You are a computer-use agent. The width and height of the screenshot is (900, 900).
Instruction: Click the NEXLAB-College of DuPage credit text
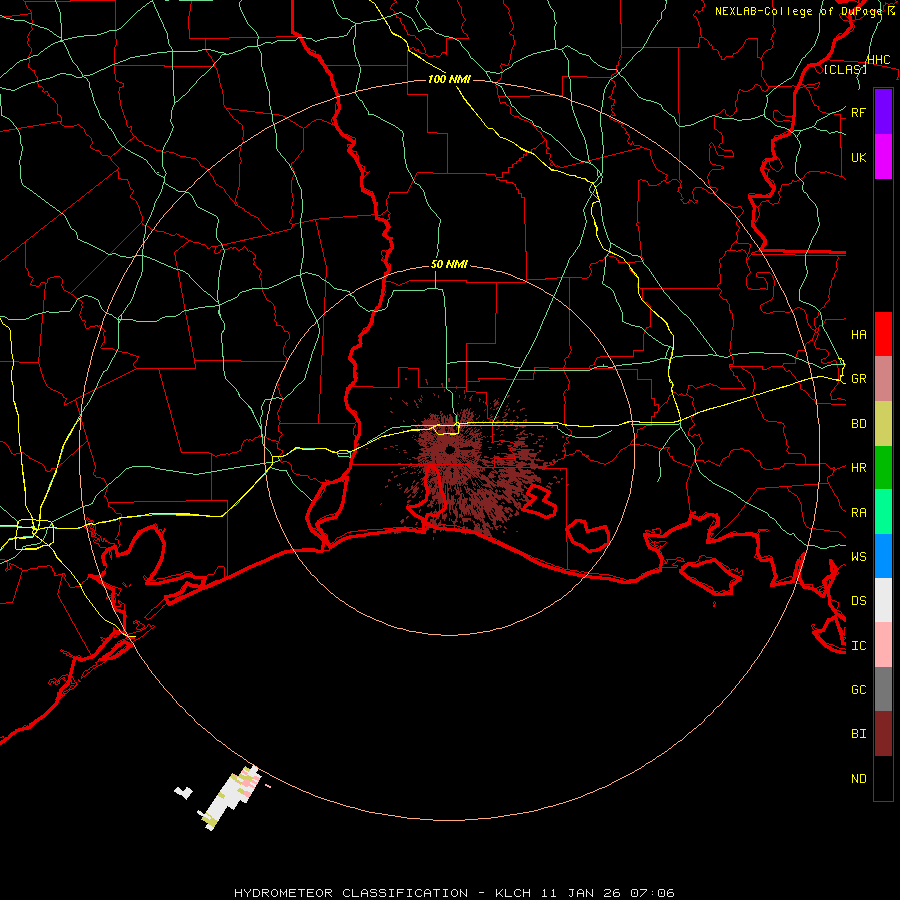(x=800, y=11)
